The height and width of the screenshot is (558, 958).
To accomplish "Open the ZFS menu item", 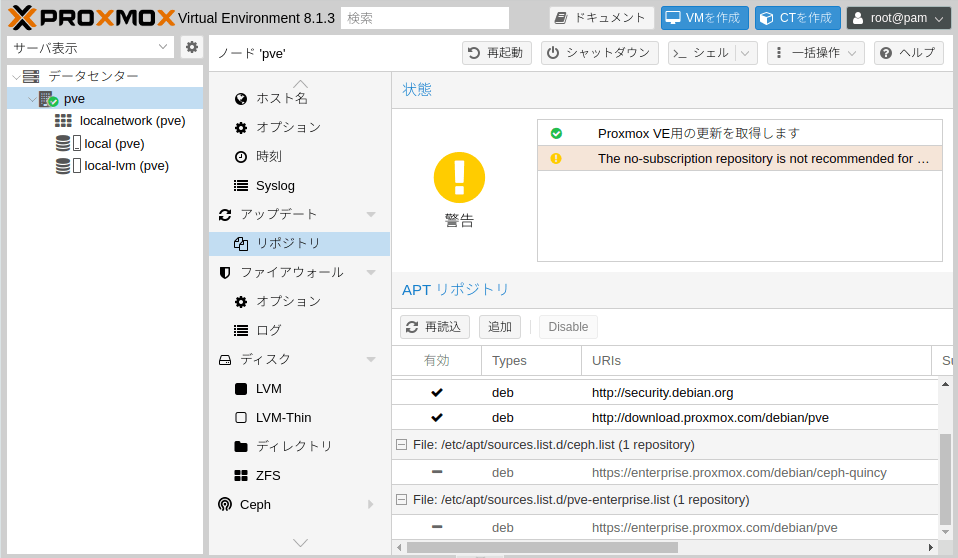I will (x=299, y=475).
